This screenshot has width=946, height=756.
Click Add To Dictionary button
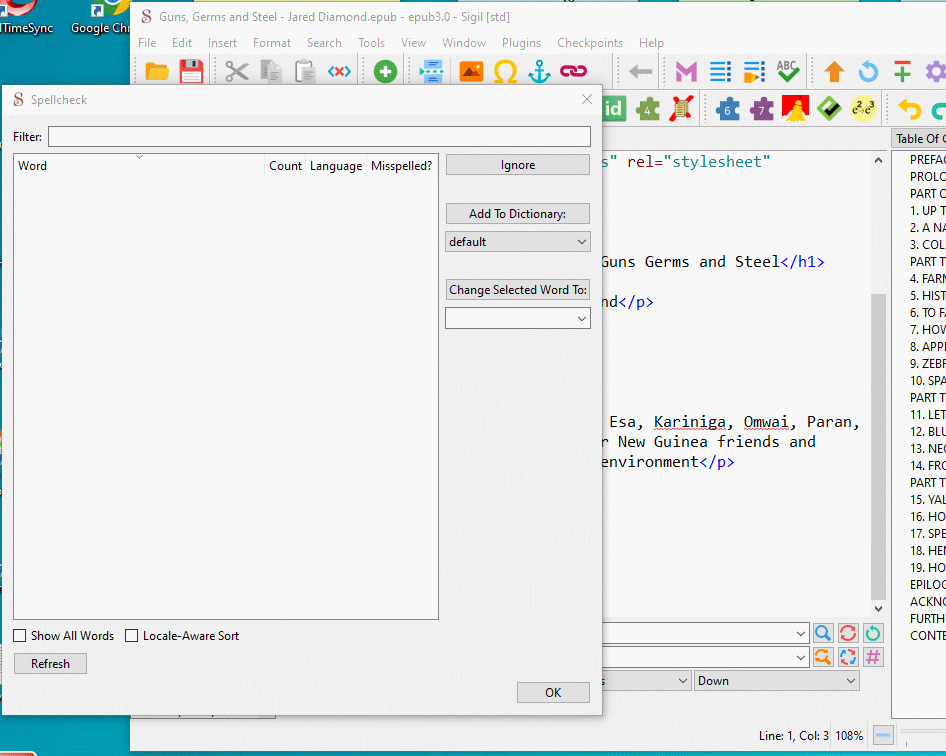(x=518, y=214)
